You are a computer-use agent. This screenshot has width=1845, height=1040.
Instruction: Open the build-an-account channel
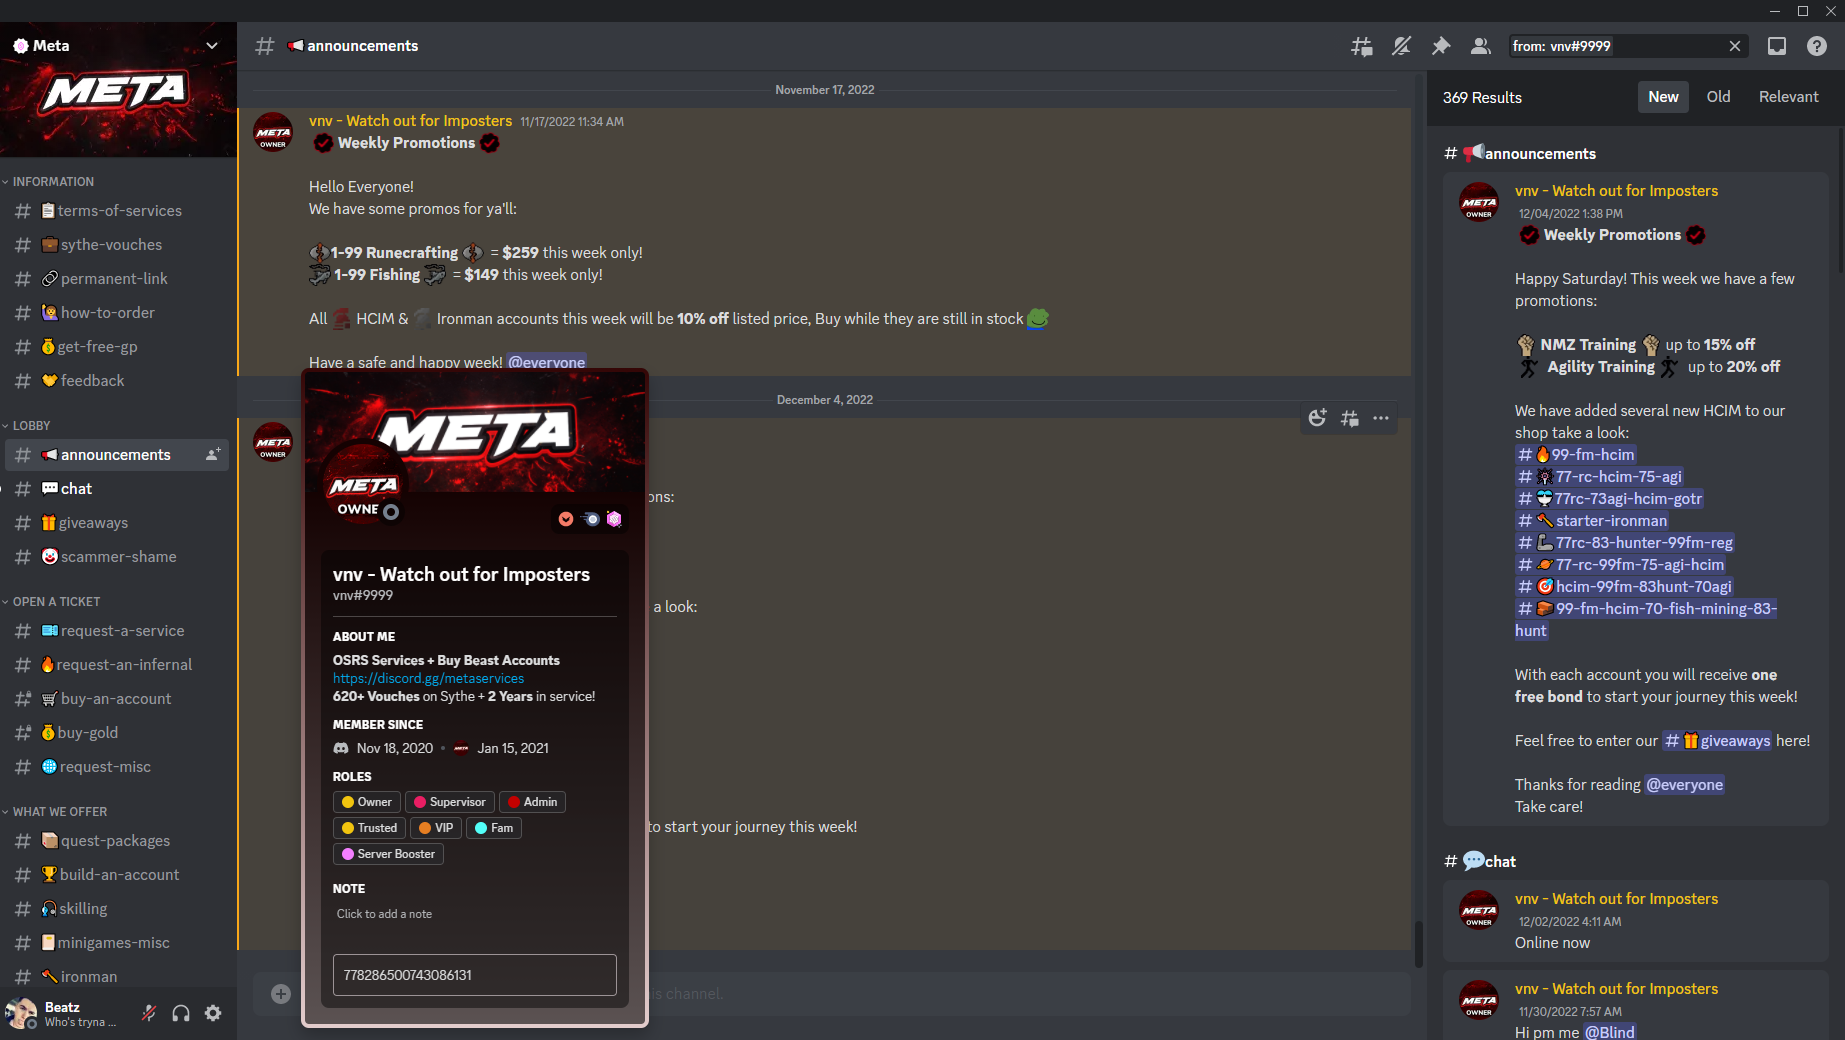tap(118, 875)
